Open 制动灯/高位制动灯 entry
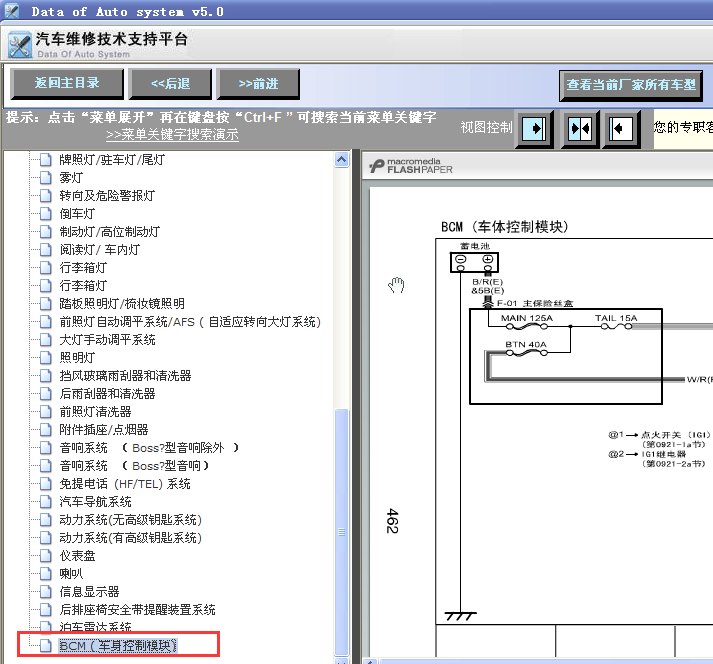 (110, 232)
